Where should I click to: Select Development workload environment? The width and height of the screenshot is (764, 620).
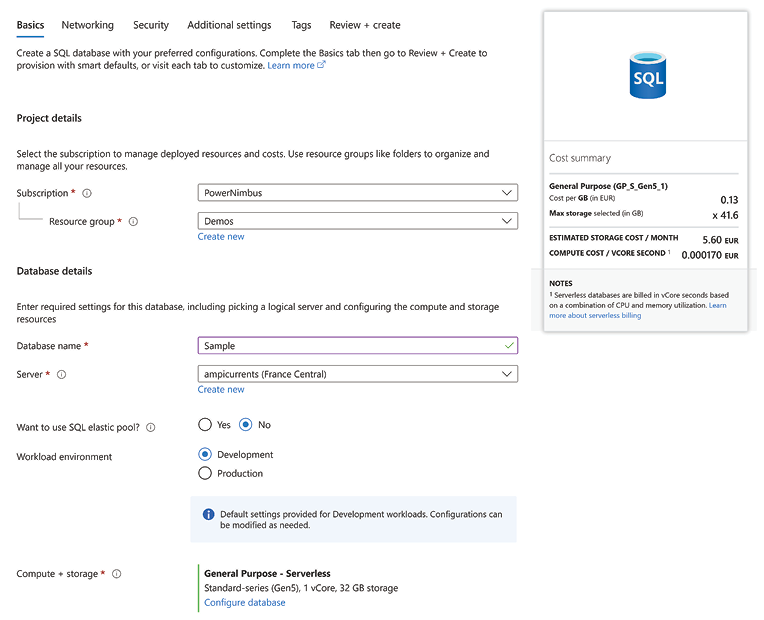(x=205, y=454)
